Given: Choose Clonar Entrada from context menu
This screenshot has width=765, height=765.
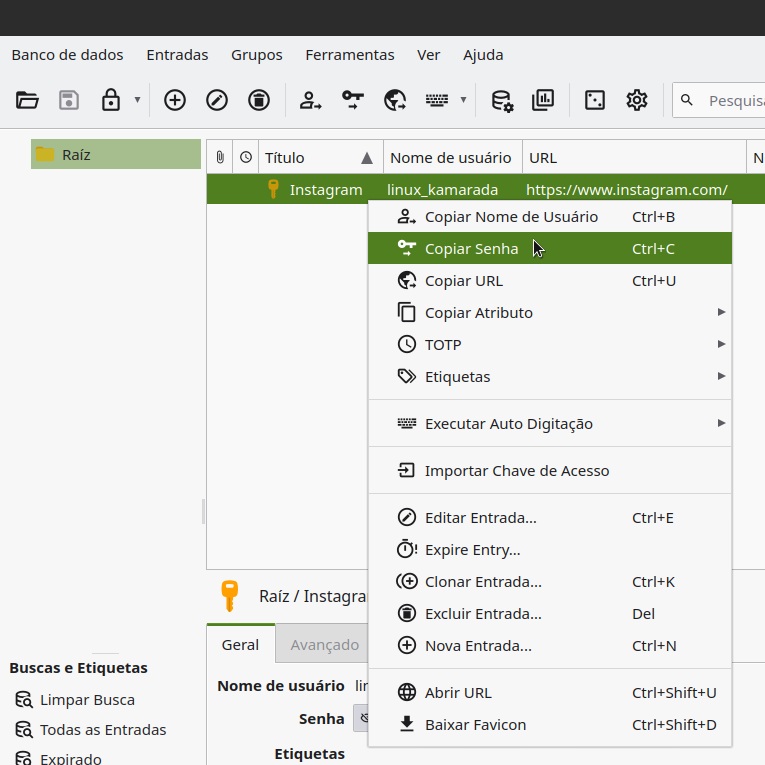Looking at the screenshot, I should pyautogui.click(x=550, y=582).
